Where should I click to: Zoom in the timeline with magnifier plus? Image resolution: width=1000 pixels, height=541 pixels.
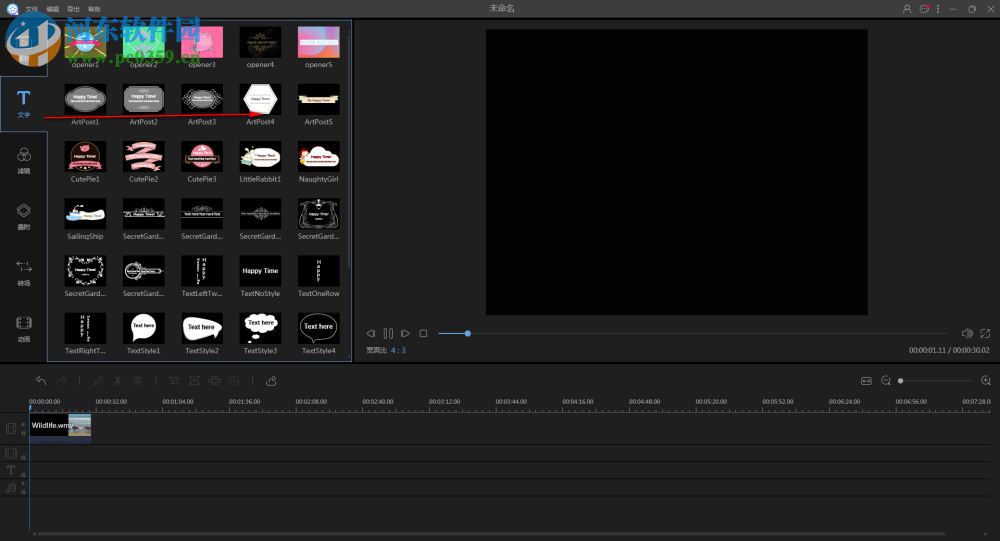coord(986,381)
